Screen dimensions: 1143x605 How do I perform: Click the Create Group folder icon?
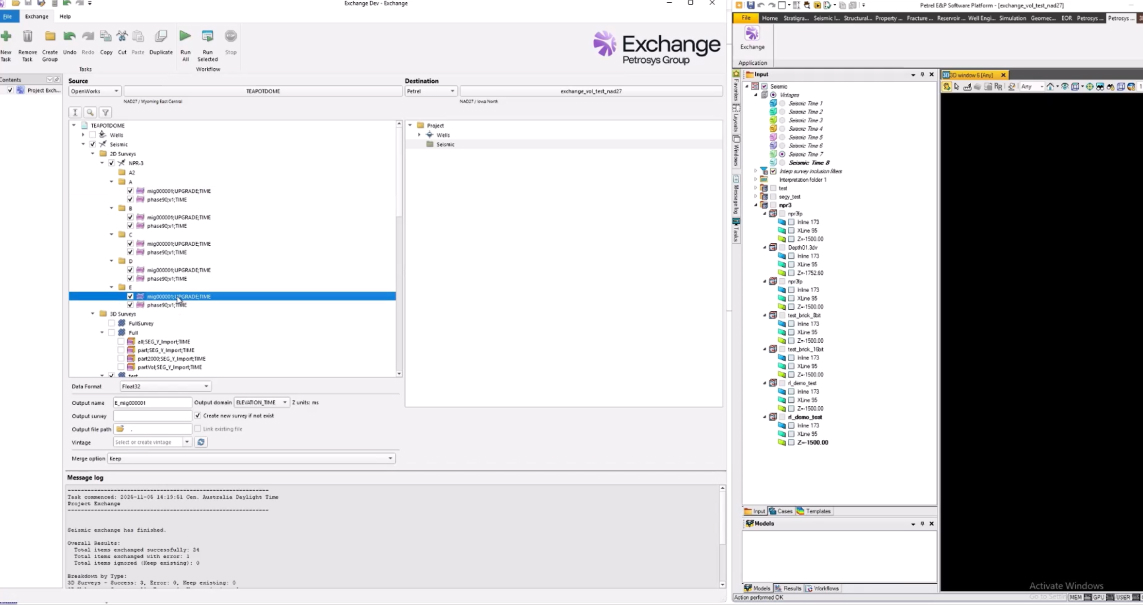(x=49, y=36)
